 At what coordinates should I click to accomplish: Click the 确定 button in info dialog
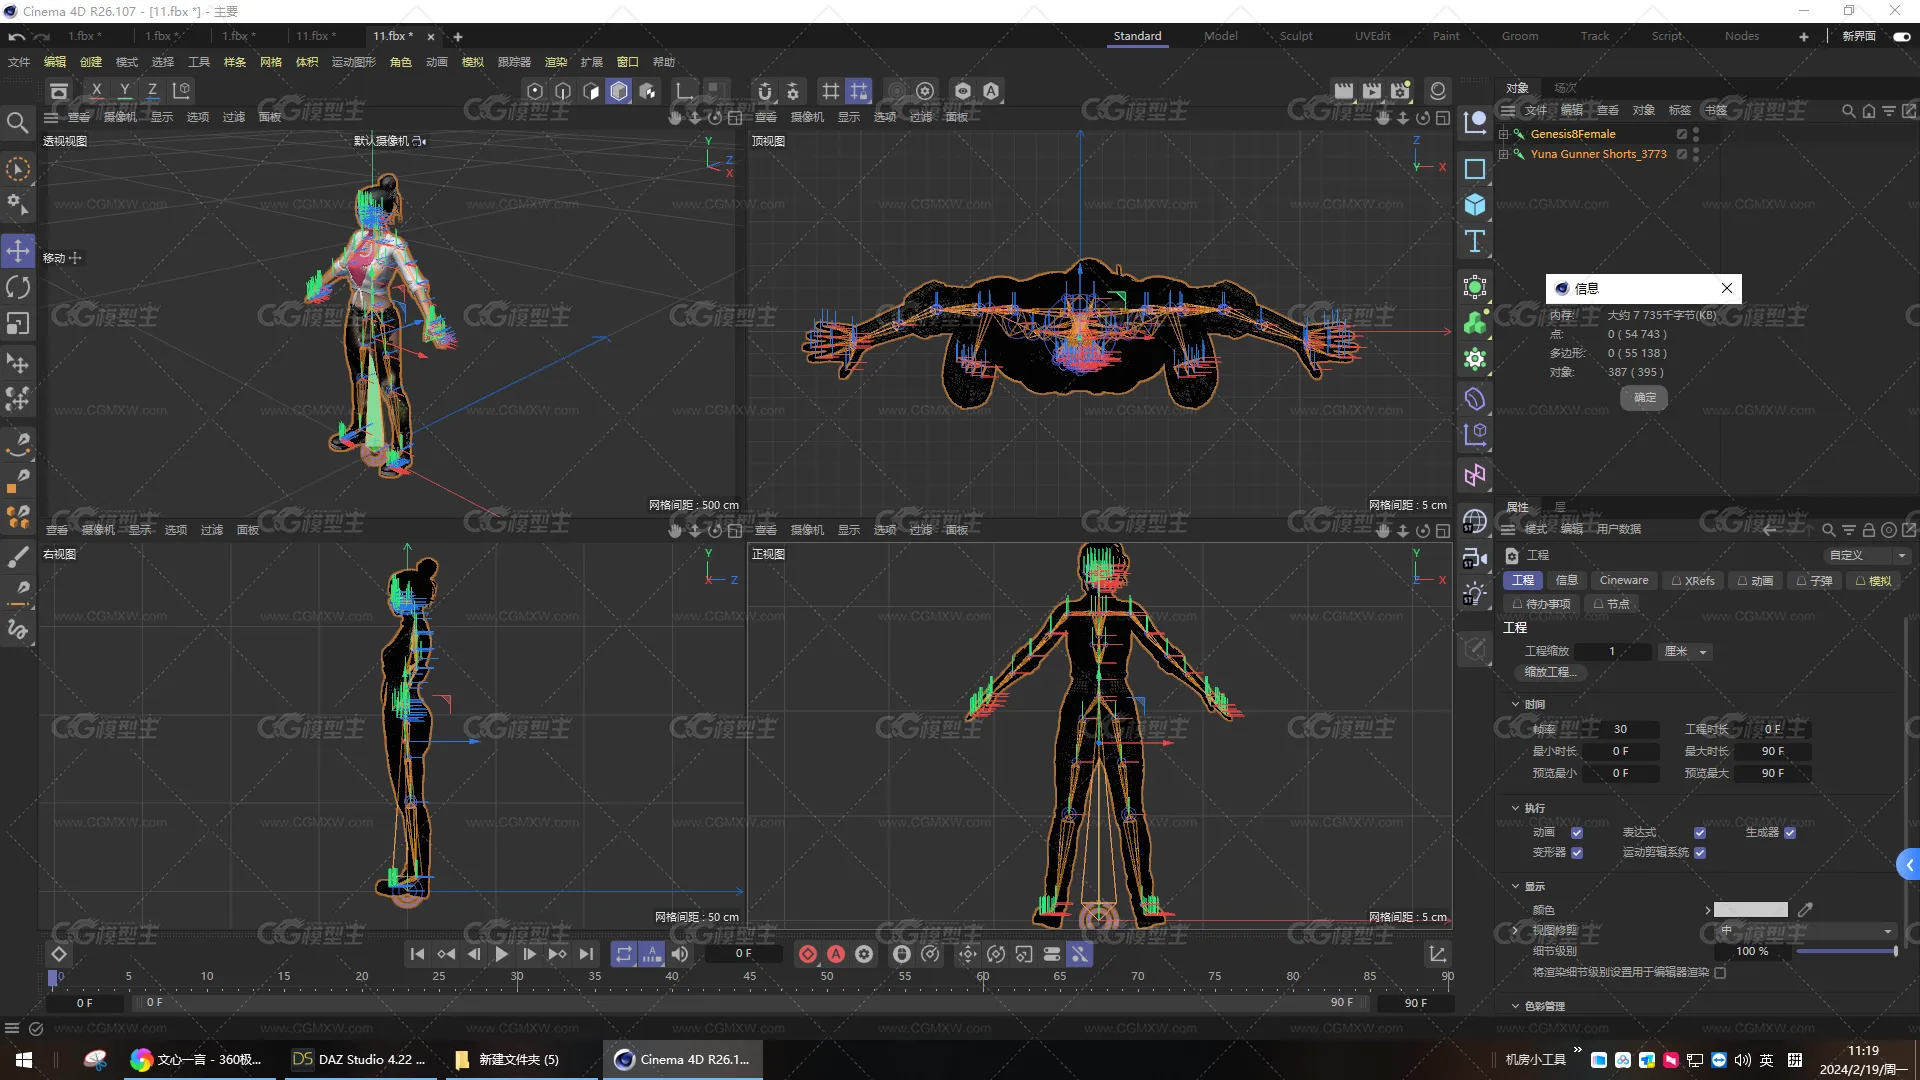point(1644,397)
